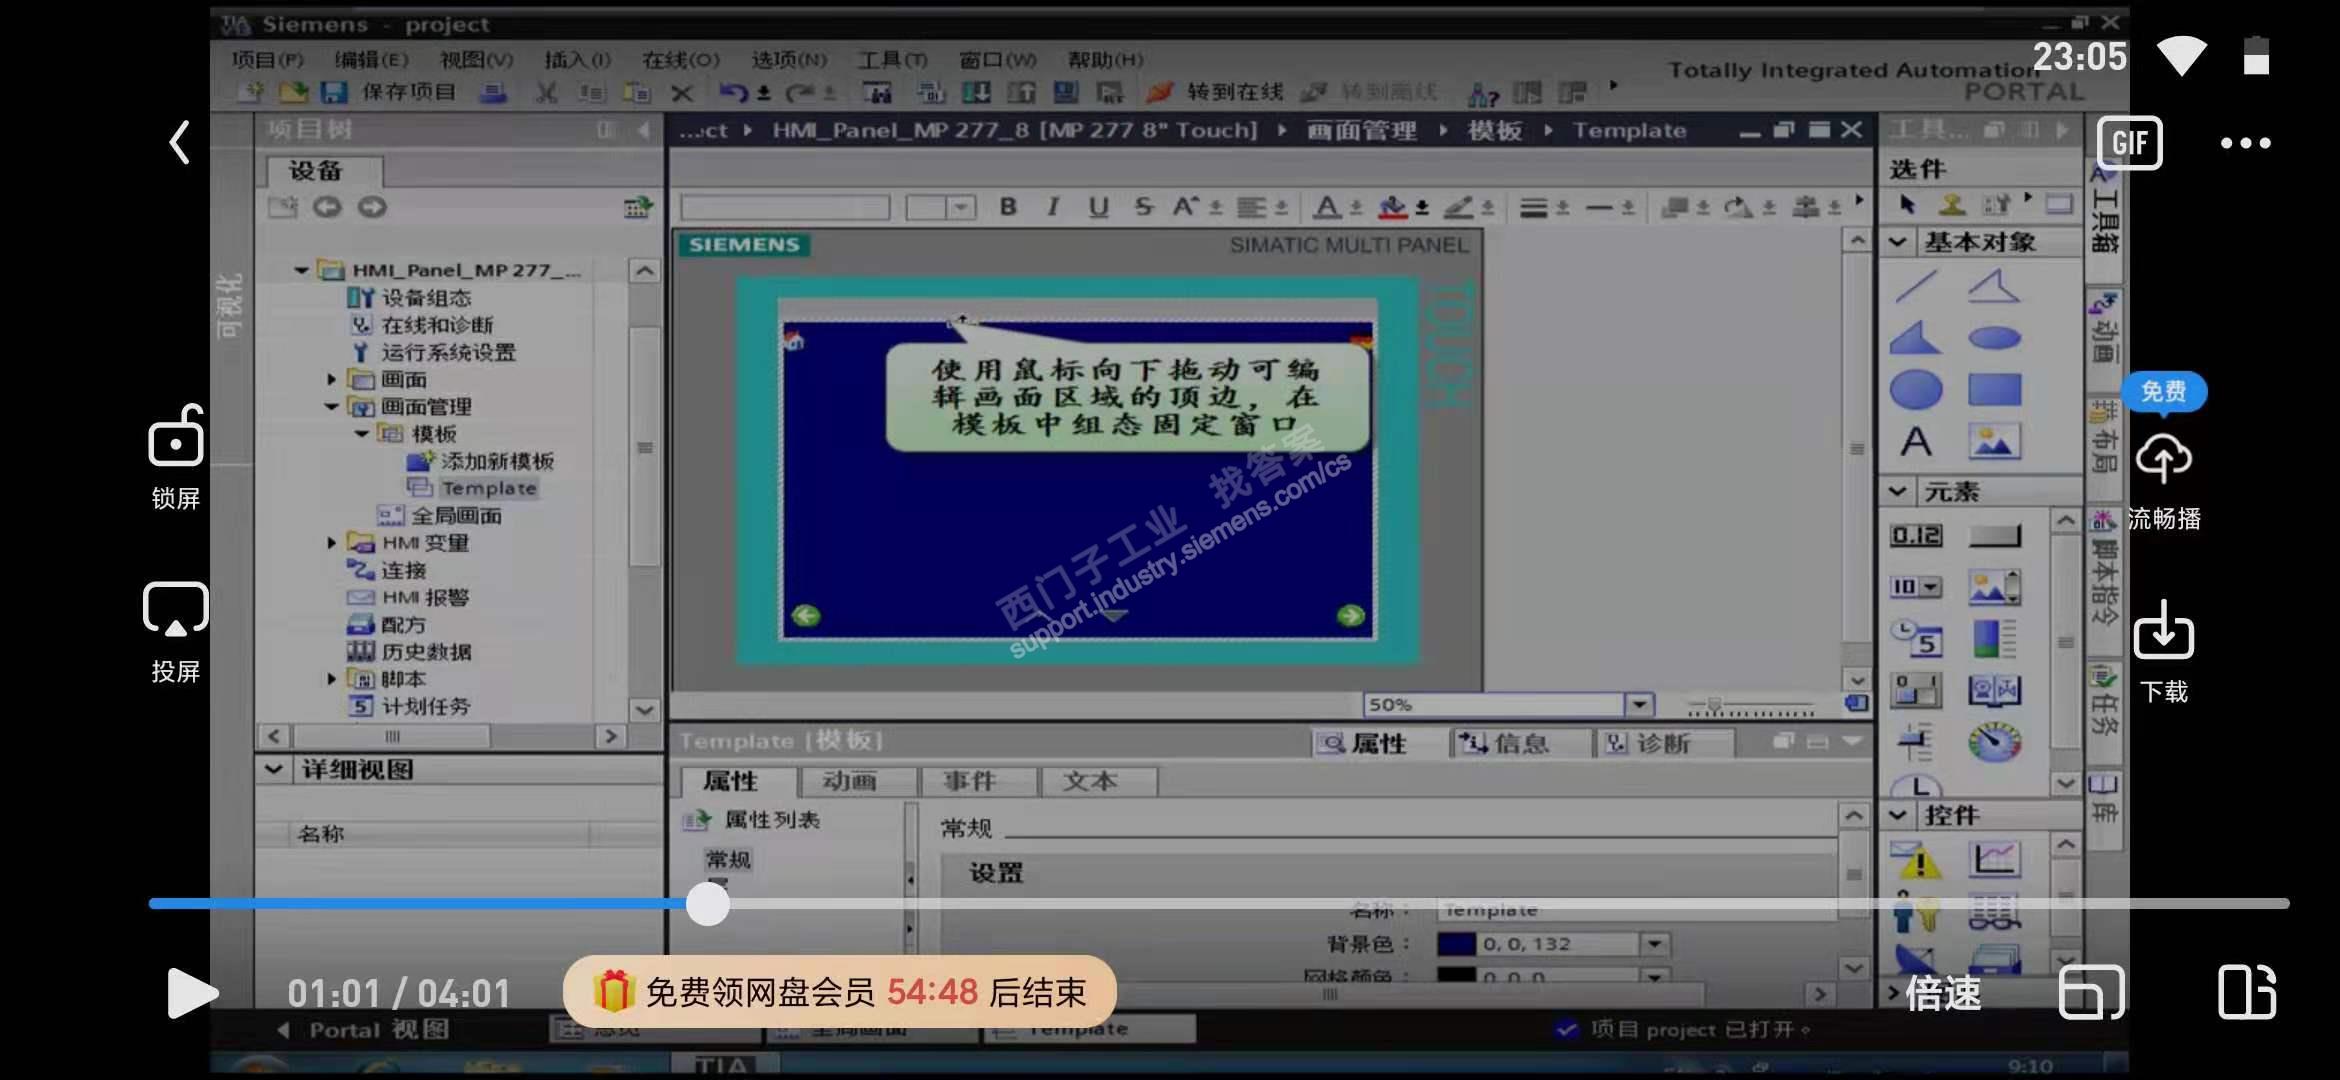Tap the download icon
Image resolution: width=2340 pixels, height=1080 pixels.
pos(2163,631)
